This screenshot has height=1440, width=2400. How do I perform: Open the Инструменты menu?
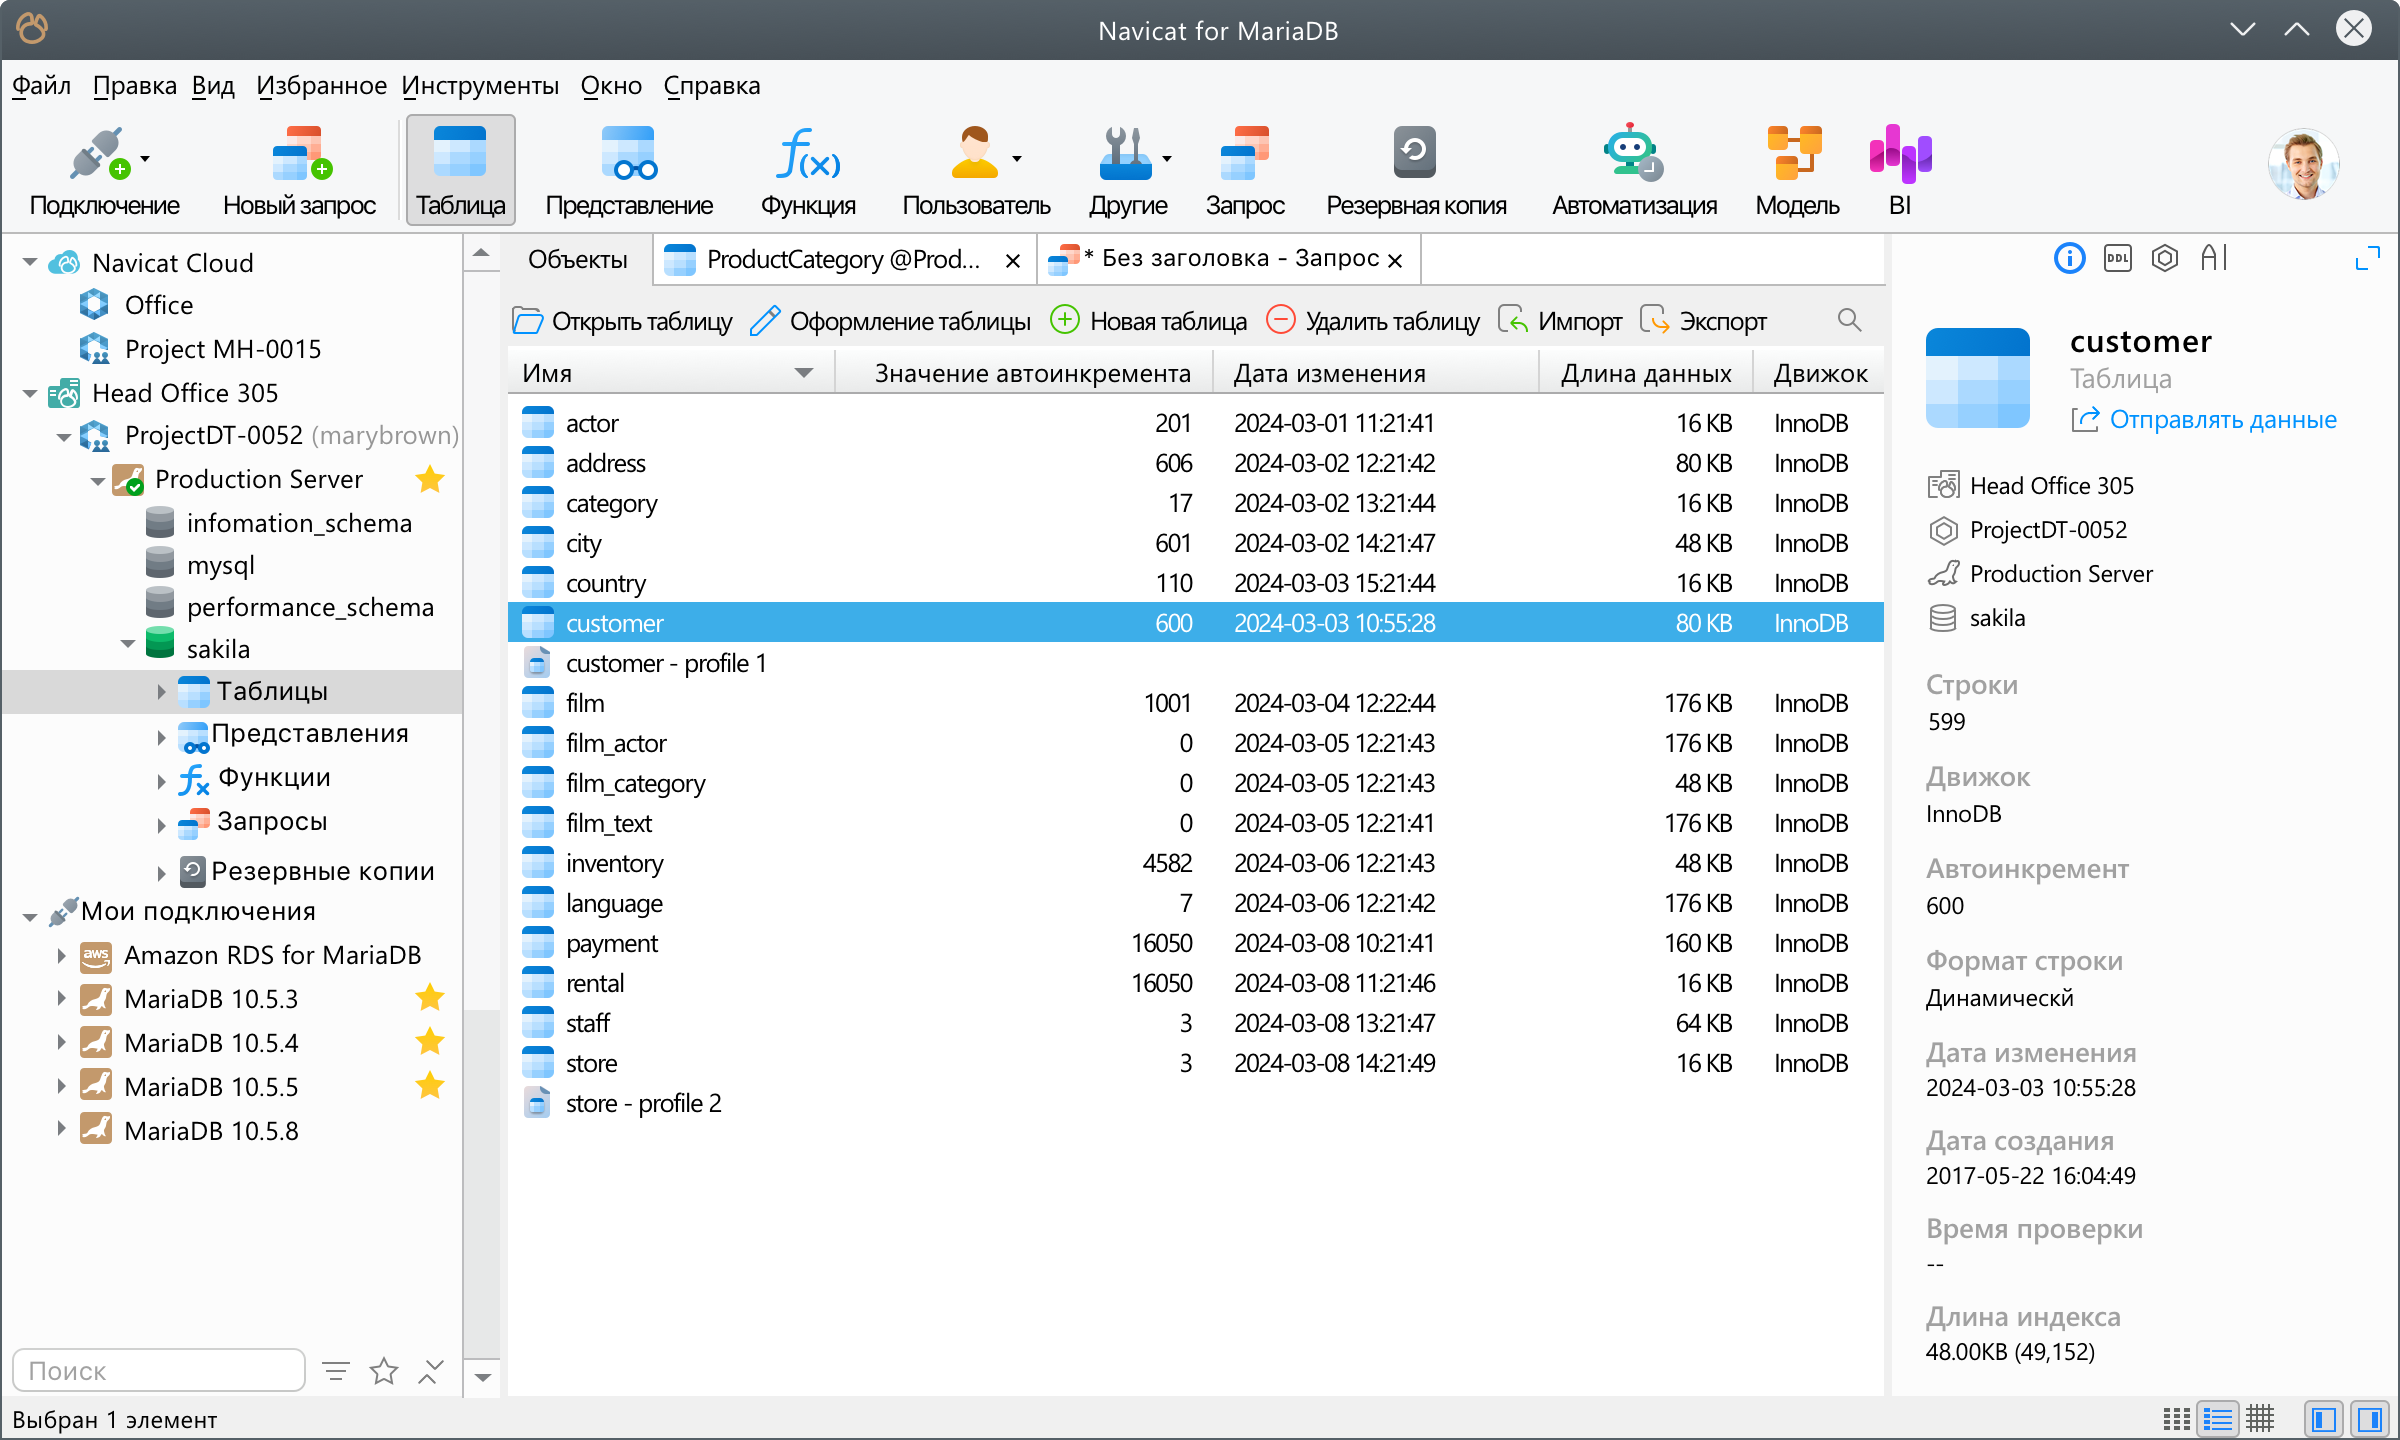point(480,86)
